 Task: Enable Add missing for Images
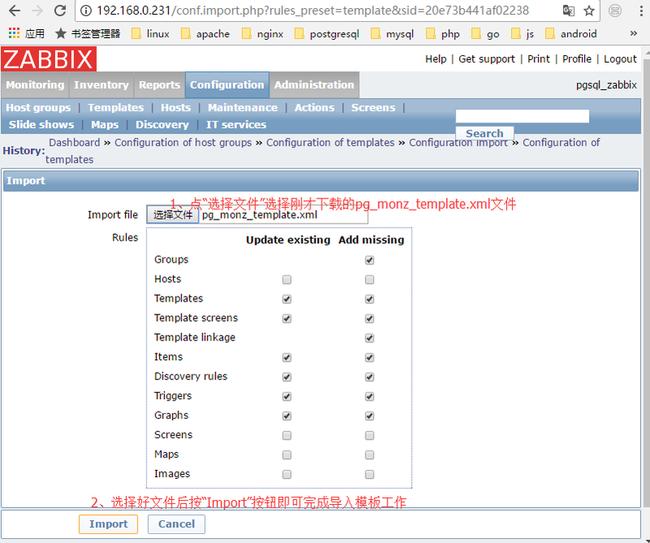point(370,474)
